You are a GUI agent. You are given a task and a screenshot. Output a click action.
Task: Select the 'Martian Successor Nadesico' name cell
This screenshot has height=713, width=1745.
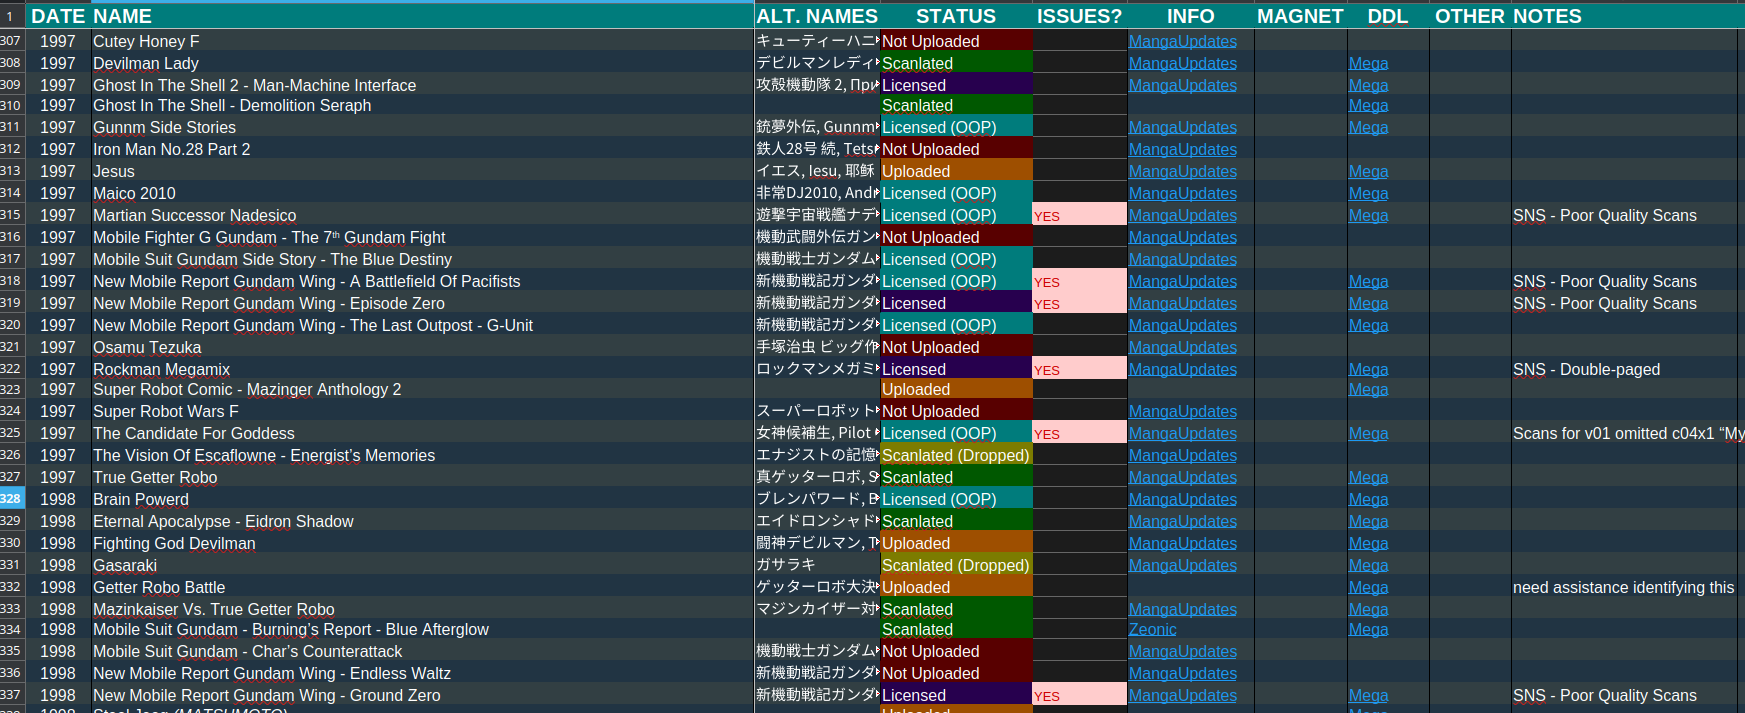[422, 215]
